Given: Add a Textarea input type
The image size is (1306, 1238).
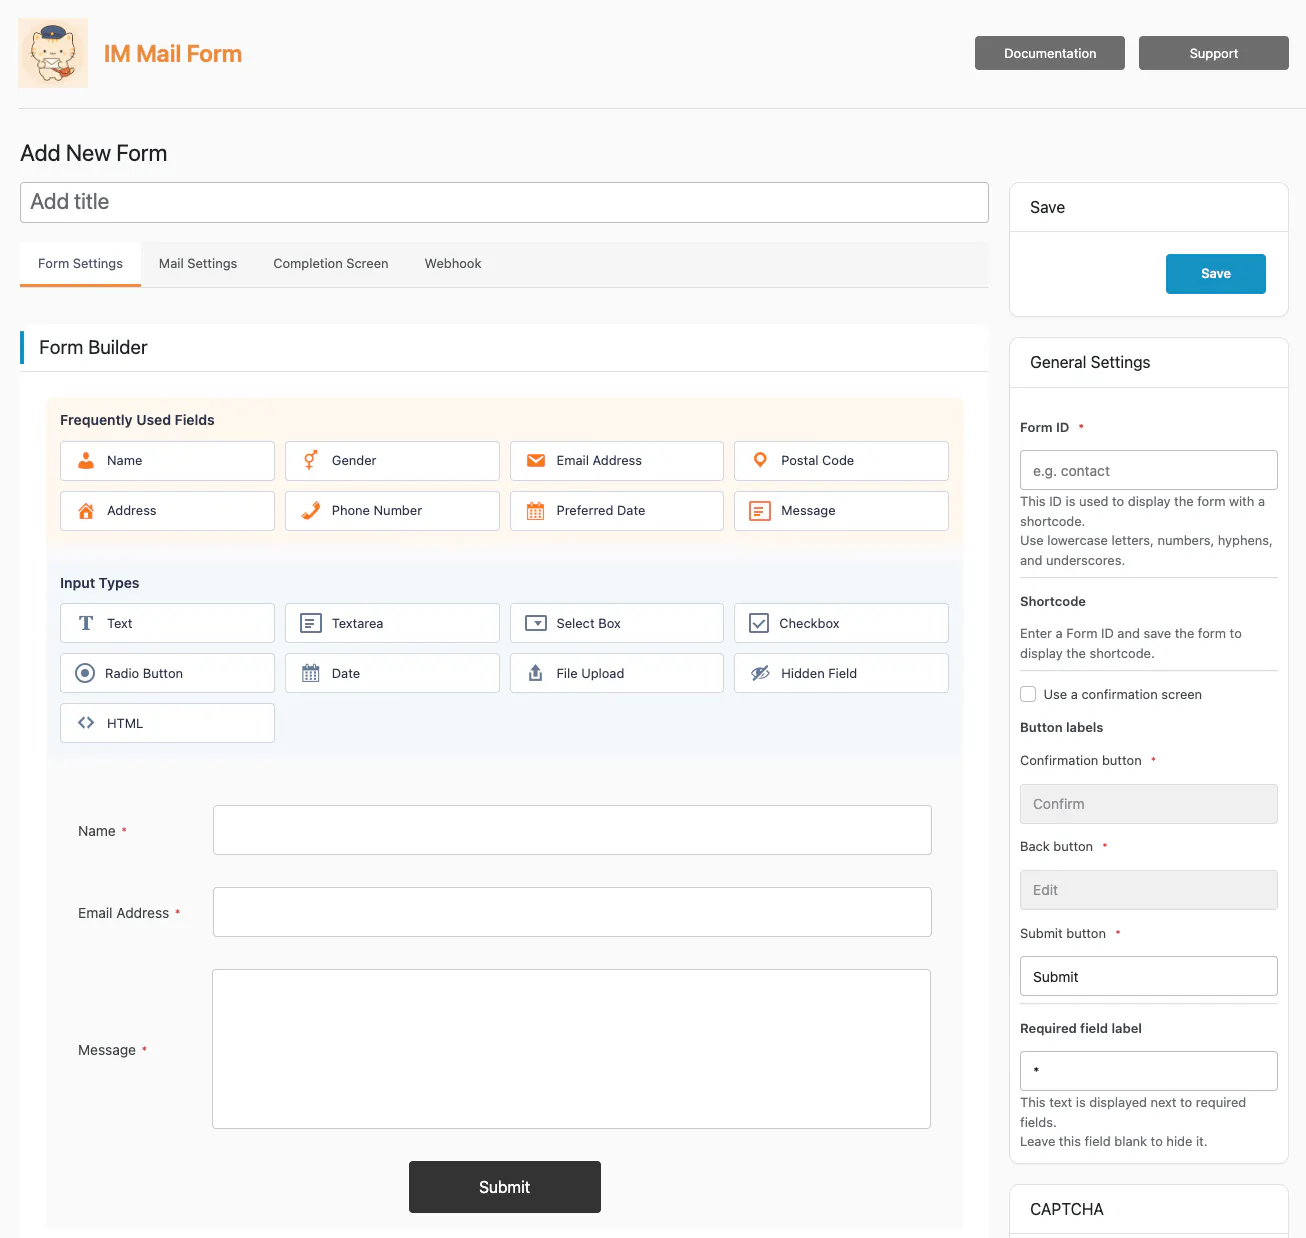Looking at the screenshot, I should tap(392, 623).
